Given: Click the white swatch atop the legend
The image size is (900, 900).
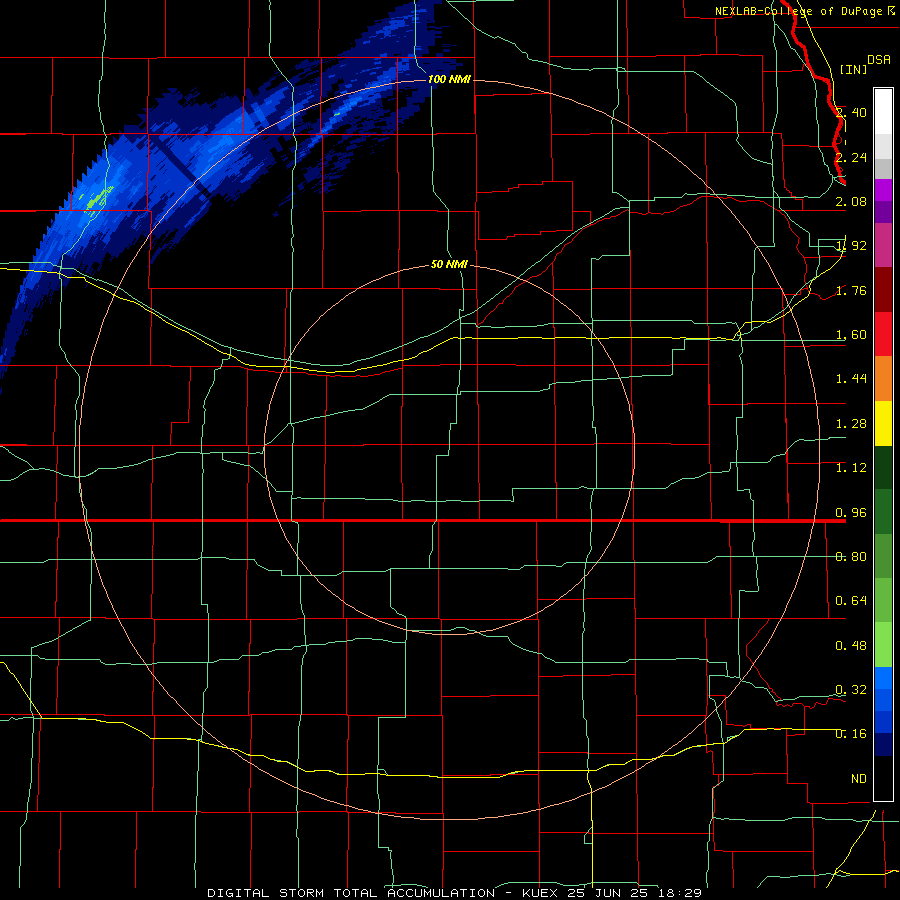Looking at the screenshot, I should (883, 111).
